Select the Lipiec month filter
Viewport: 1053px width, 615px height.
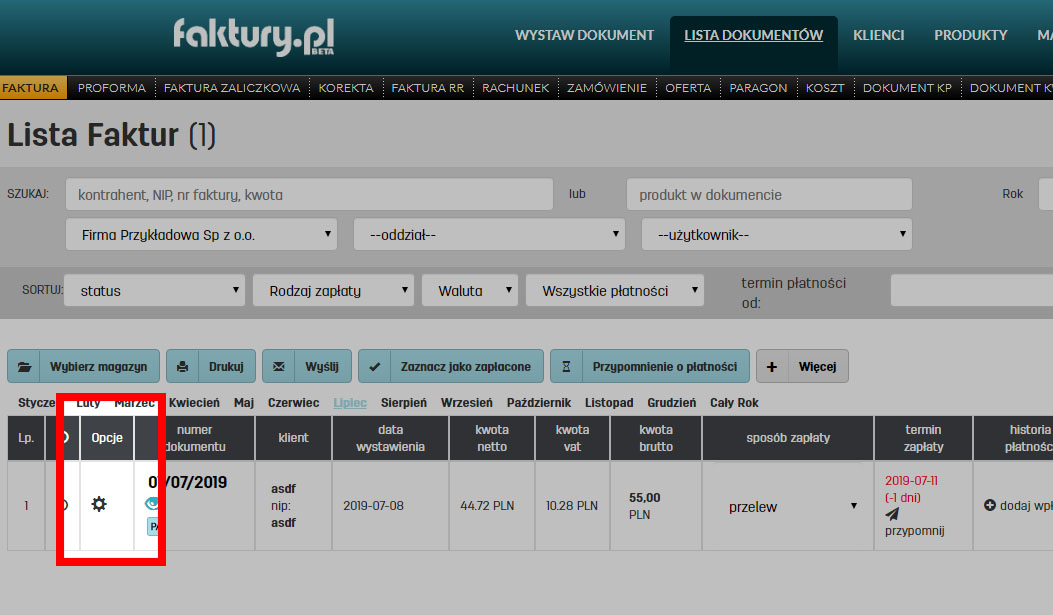point(350,403)
